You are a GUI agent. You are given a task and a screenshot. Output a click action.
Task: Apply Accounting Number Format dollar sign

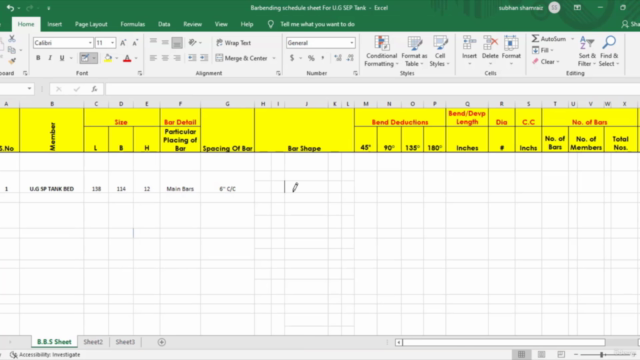292,58
